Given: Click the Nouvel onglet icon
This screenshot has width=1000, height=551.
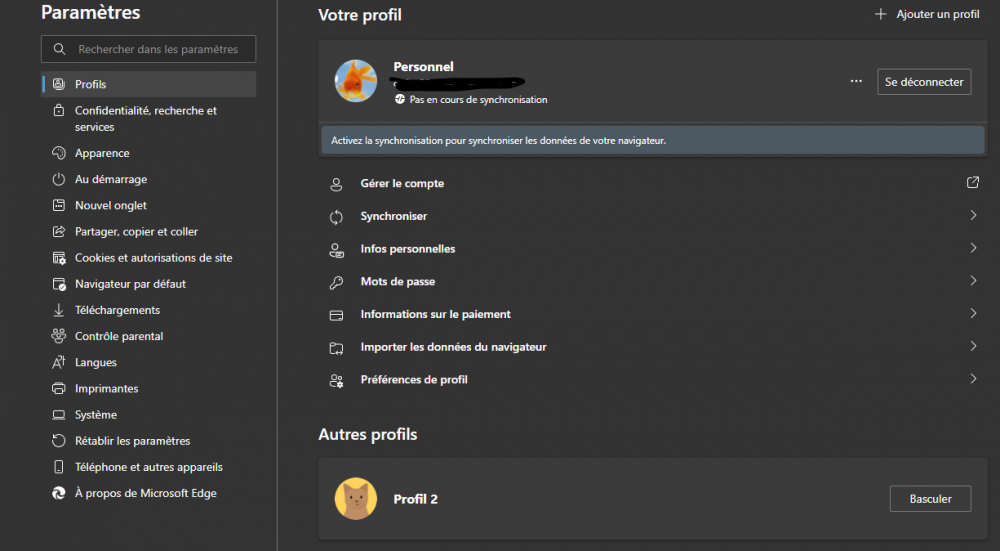Looking at the screenshot, I should (x=59, y=205).
